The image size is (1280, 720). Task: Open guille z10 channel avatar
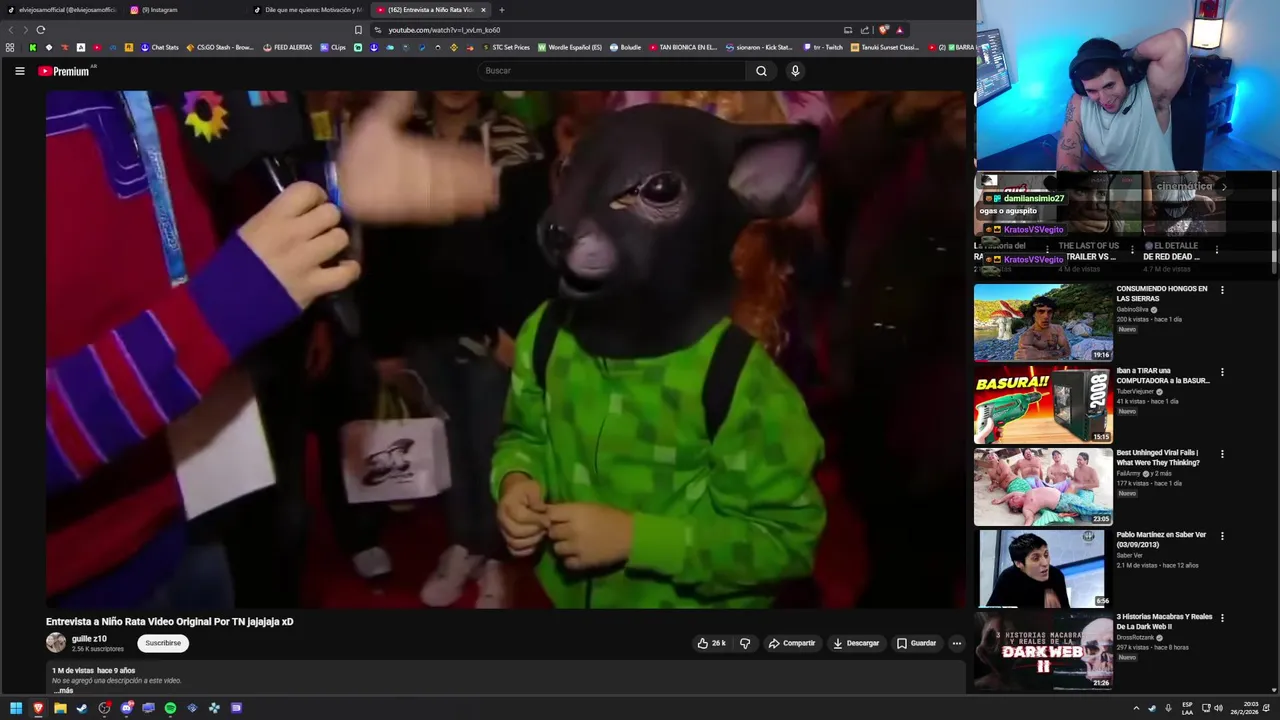tap(56, 643)
